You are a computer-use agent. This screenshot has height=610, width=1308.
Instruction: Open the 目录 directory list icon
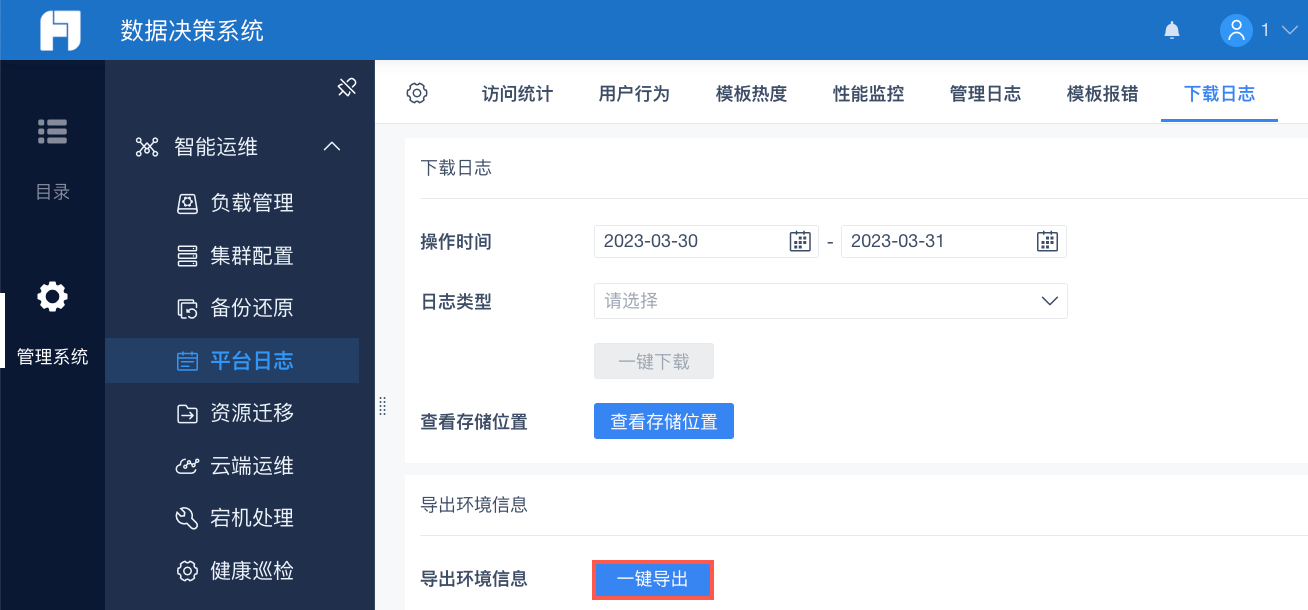52,130
